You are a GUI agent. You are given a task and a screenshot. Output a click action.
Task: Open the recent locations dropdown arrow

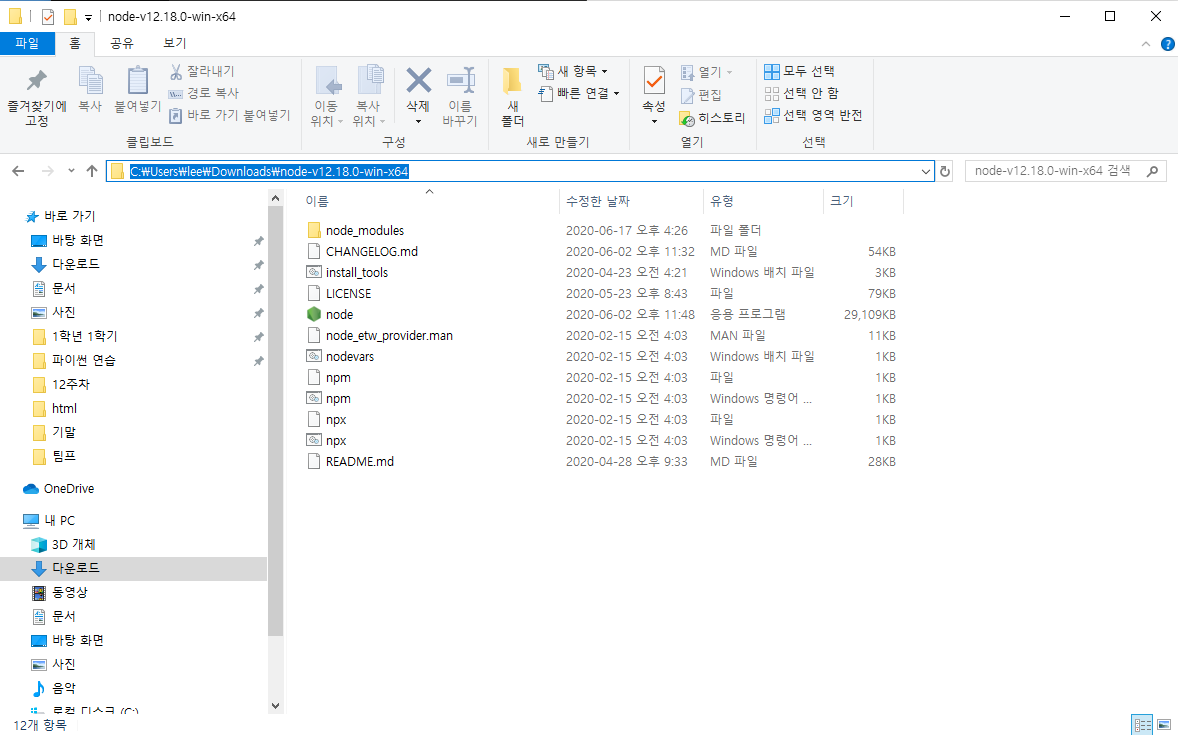point(71,171)
